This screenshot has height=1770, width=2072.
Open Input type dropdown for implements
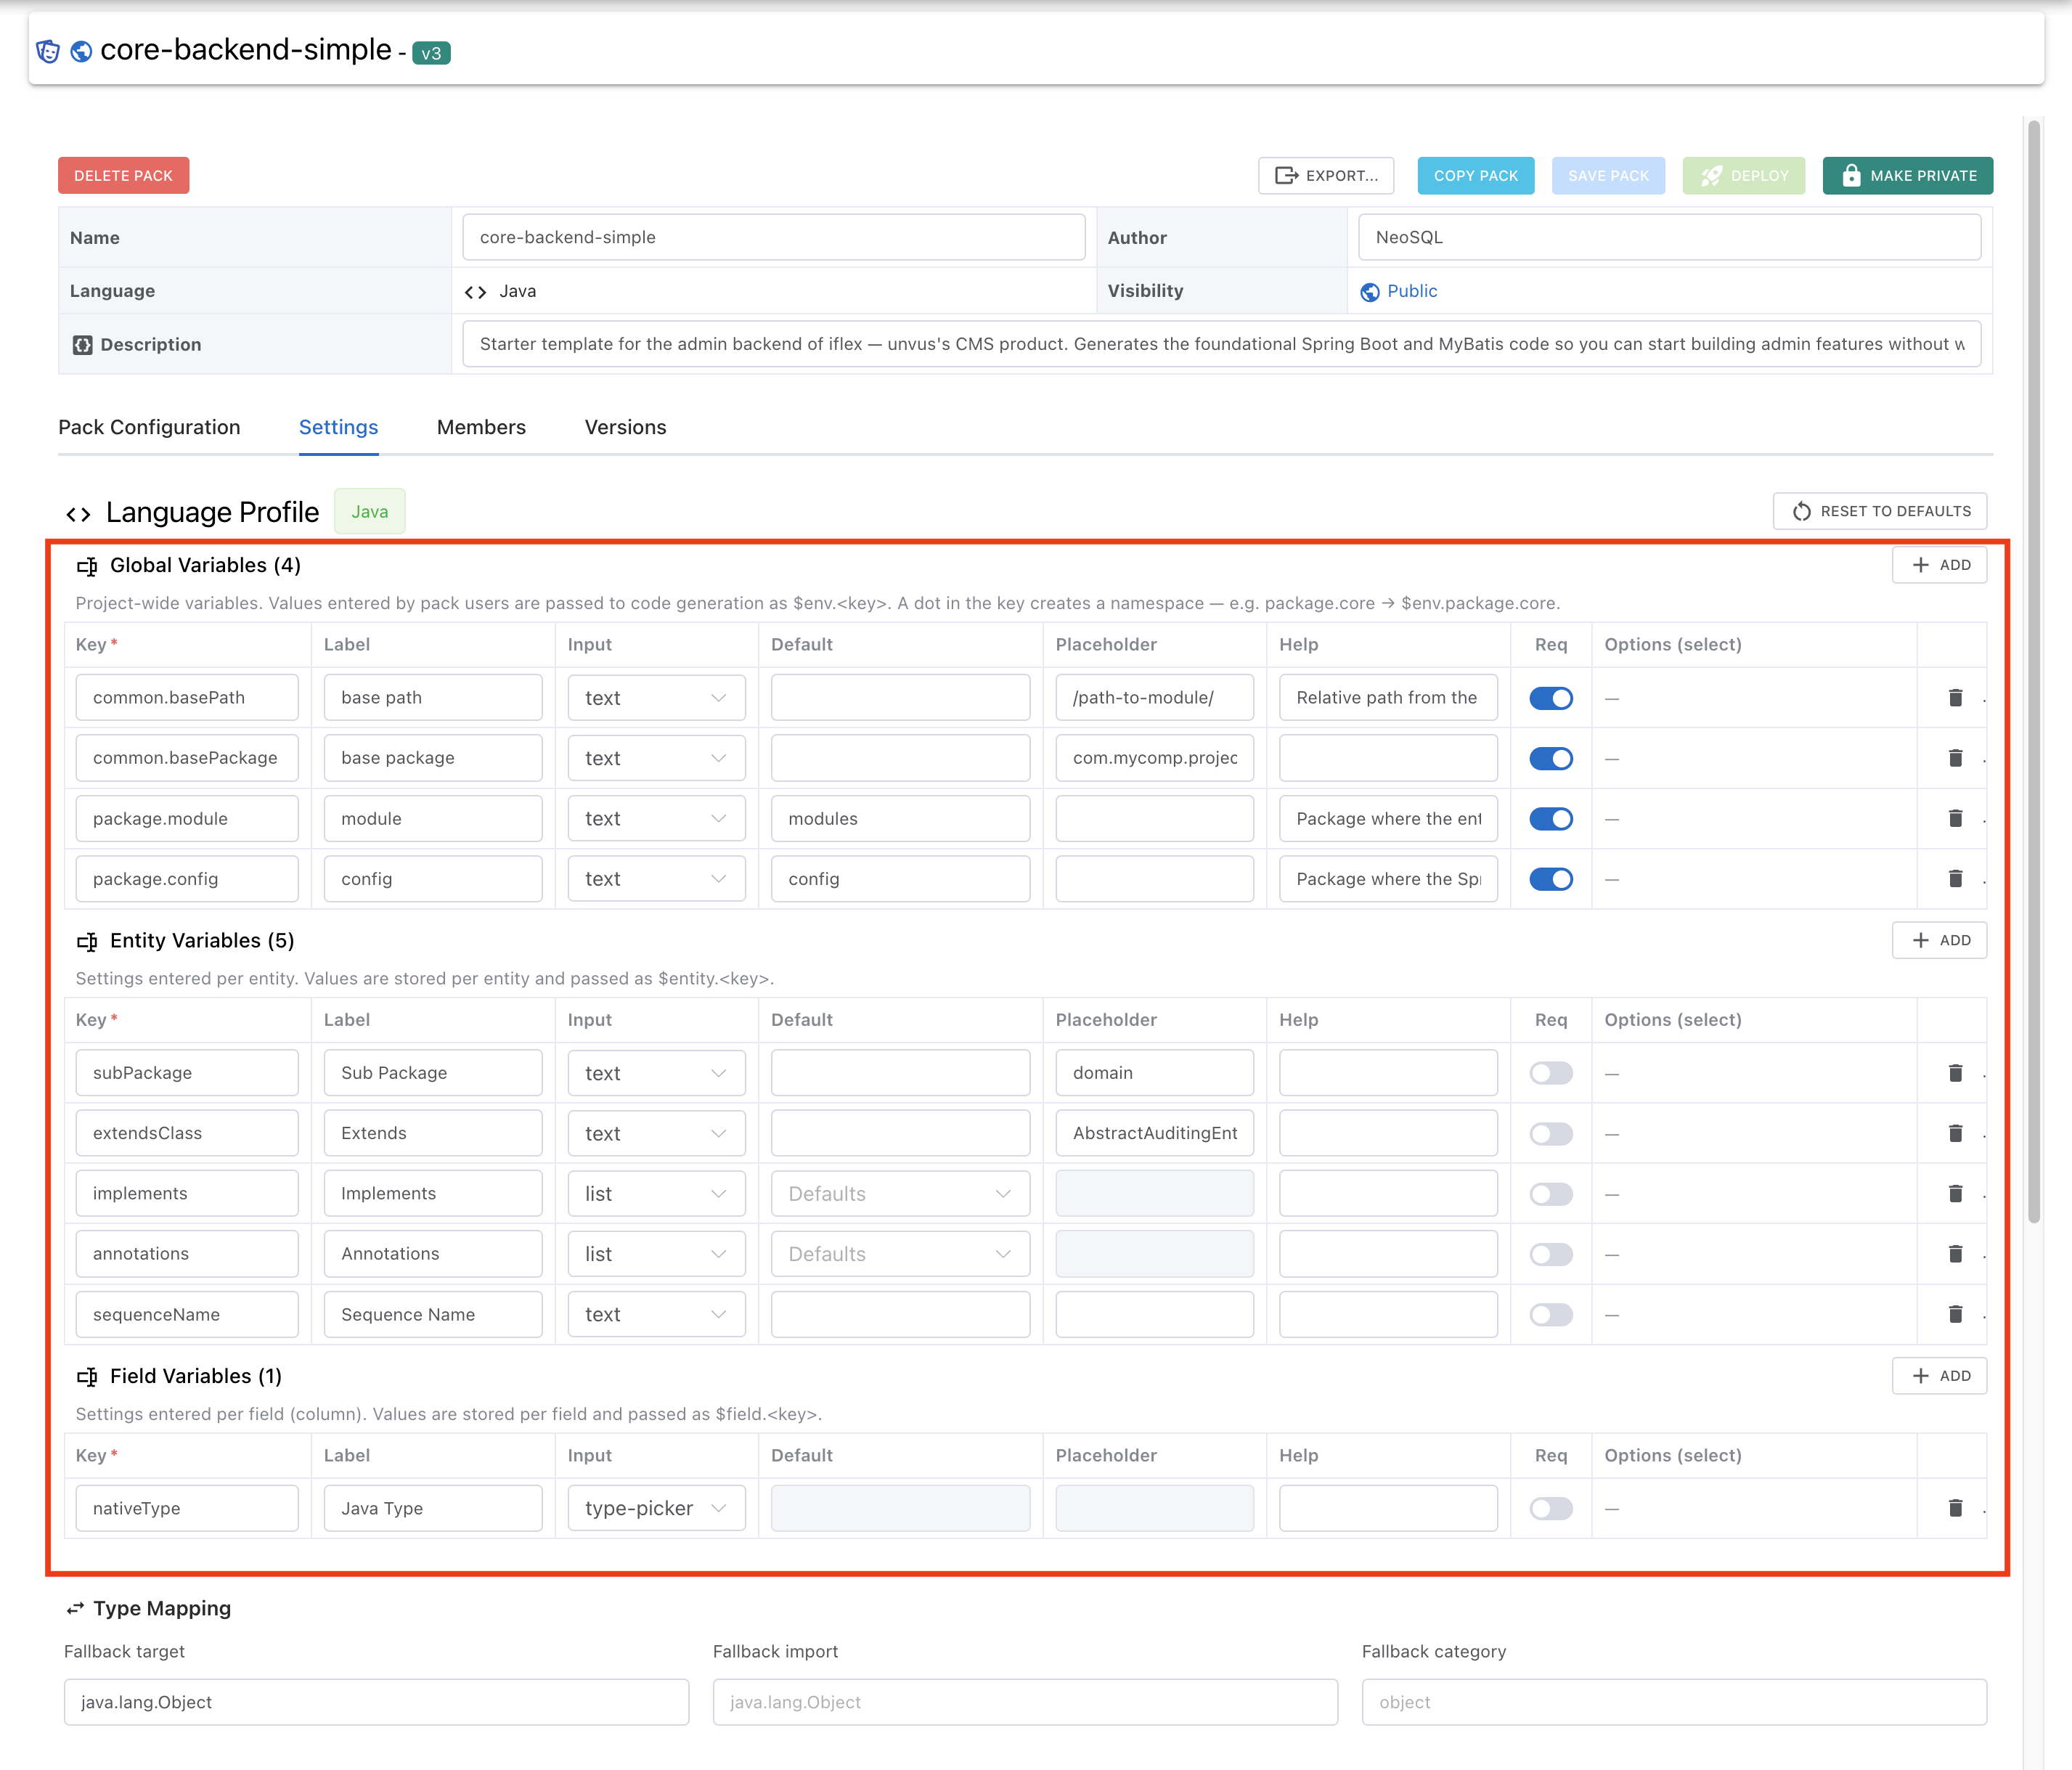click(656, 1194)
